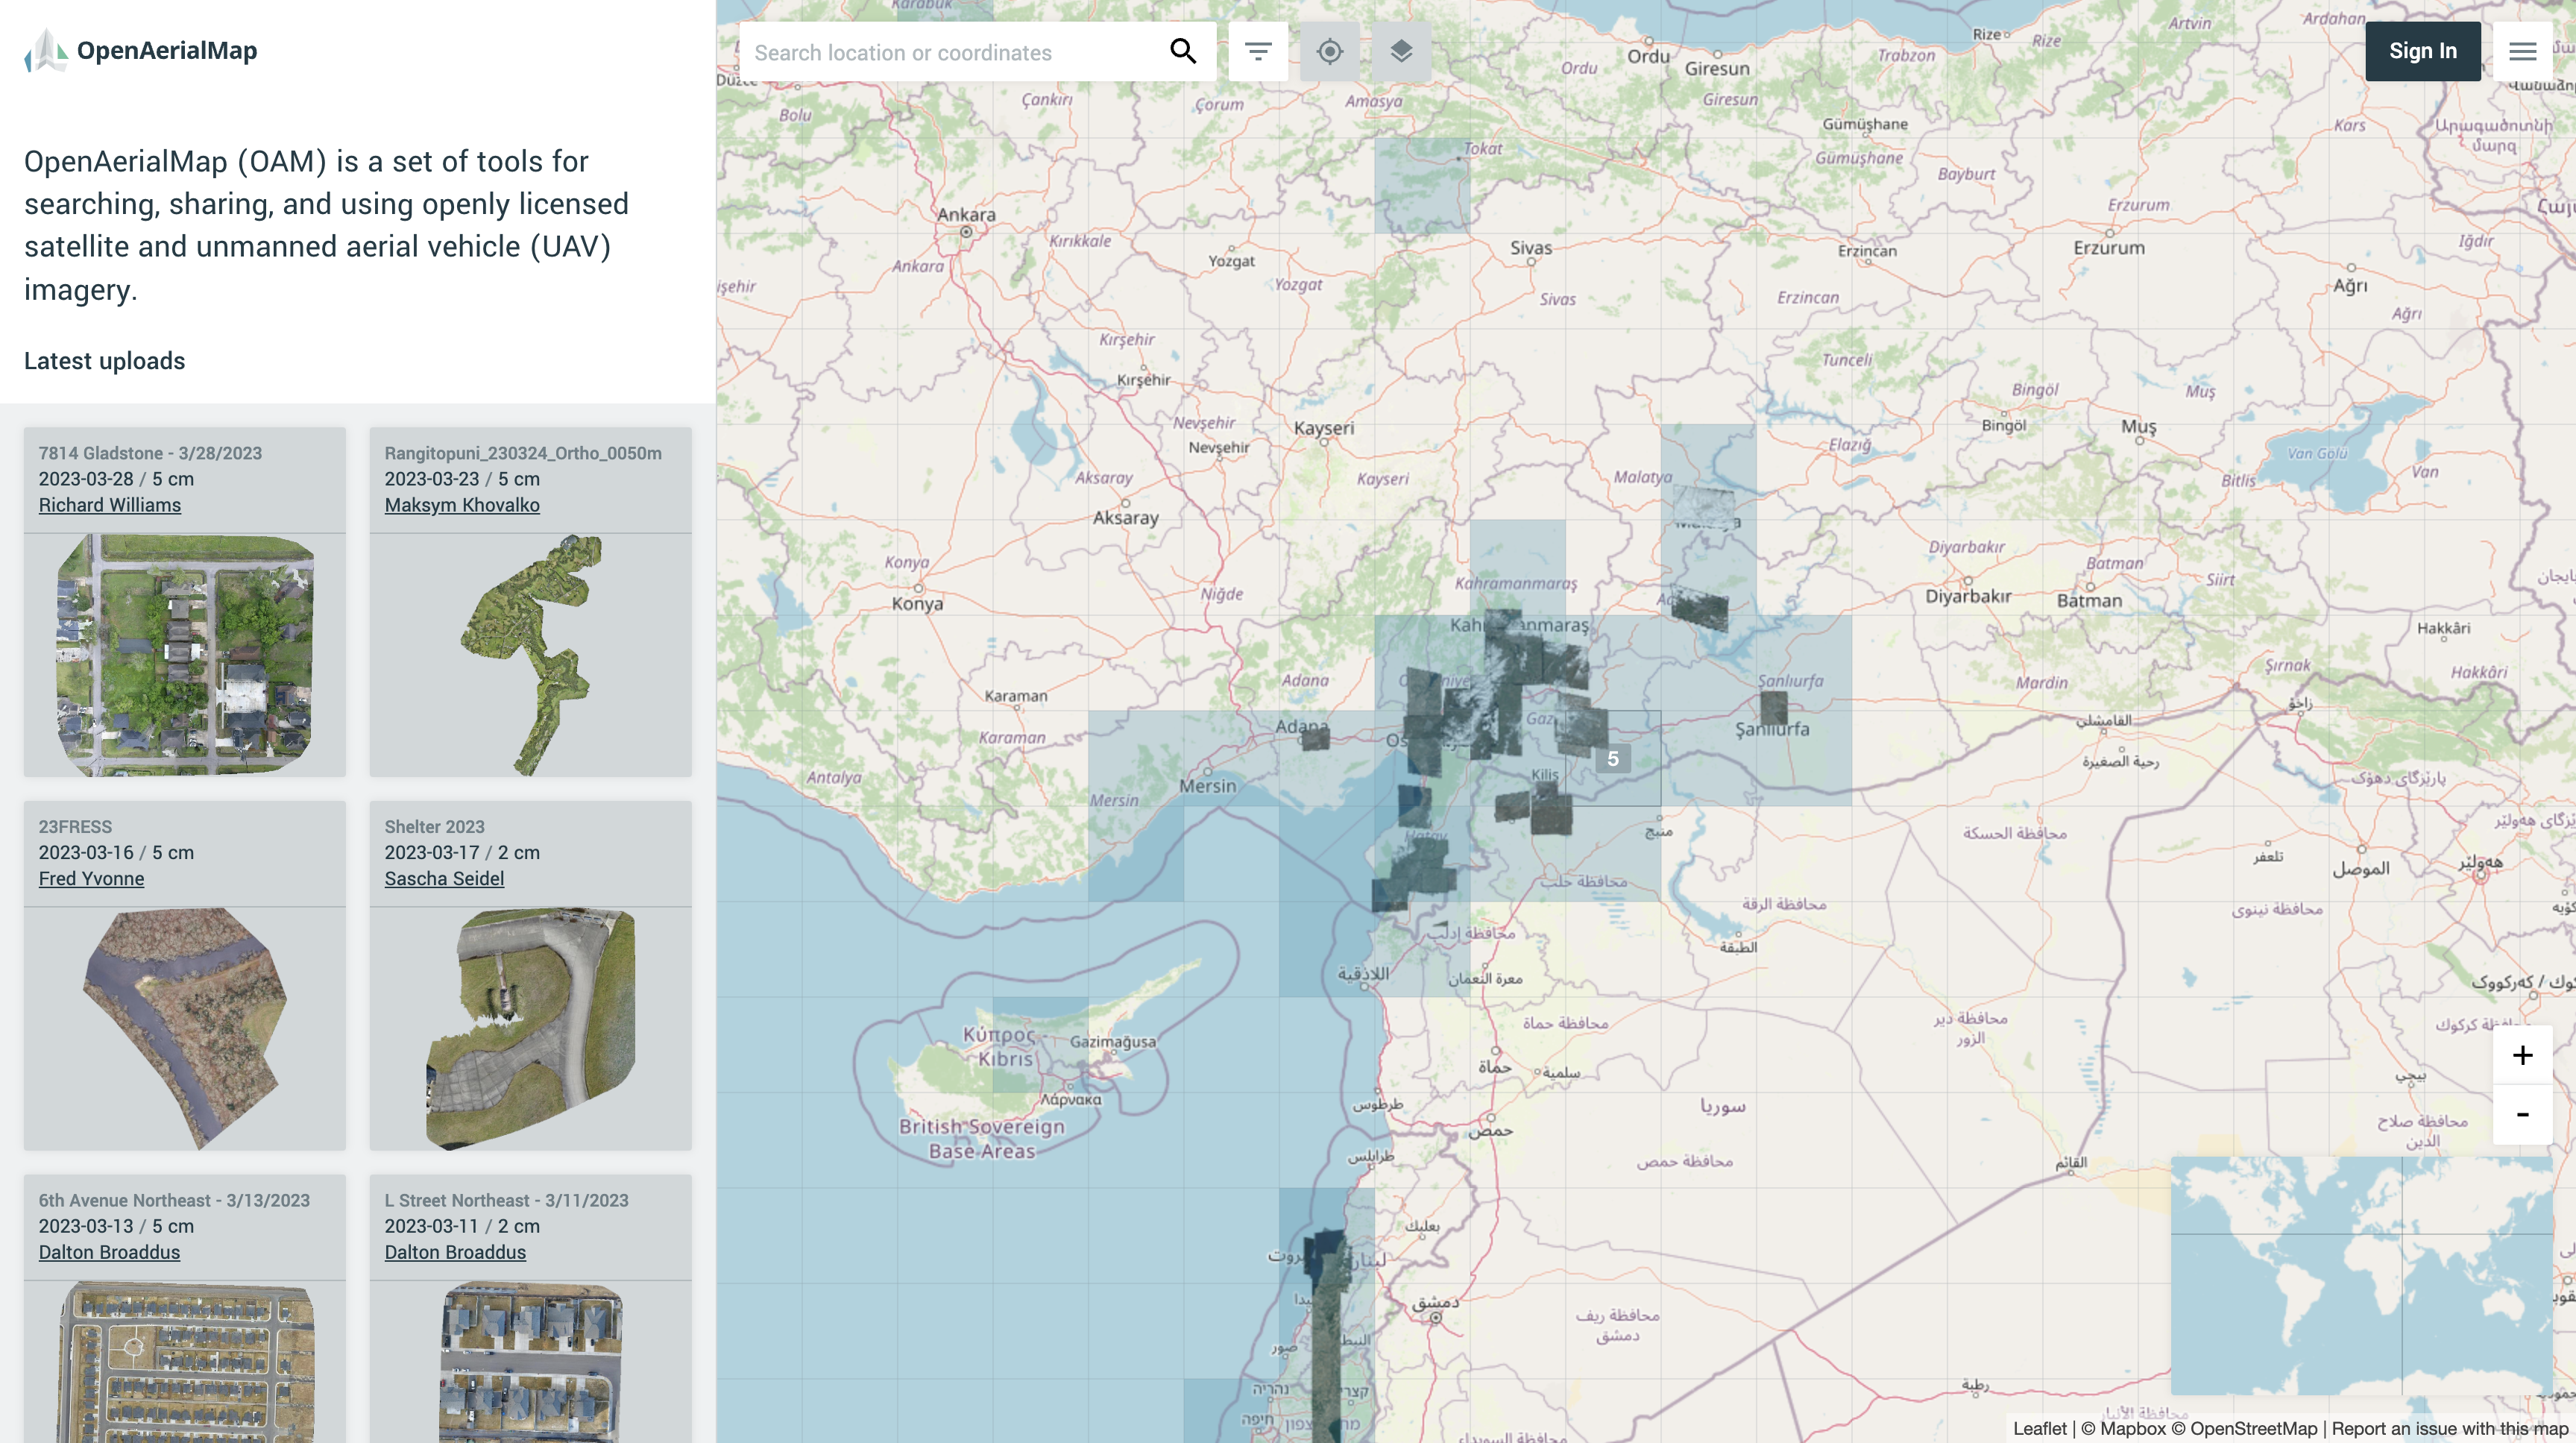Click the Ankara city label on map

(x=966, y=214)
